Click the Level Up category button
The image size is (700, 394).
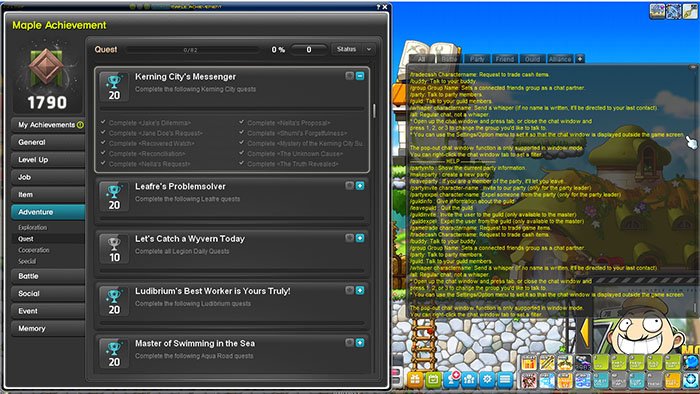click(48, 160)
